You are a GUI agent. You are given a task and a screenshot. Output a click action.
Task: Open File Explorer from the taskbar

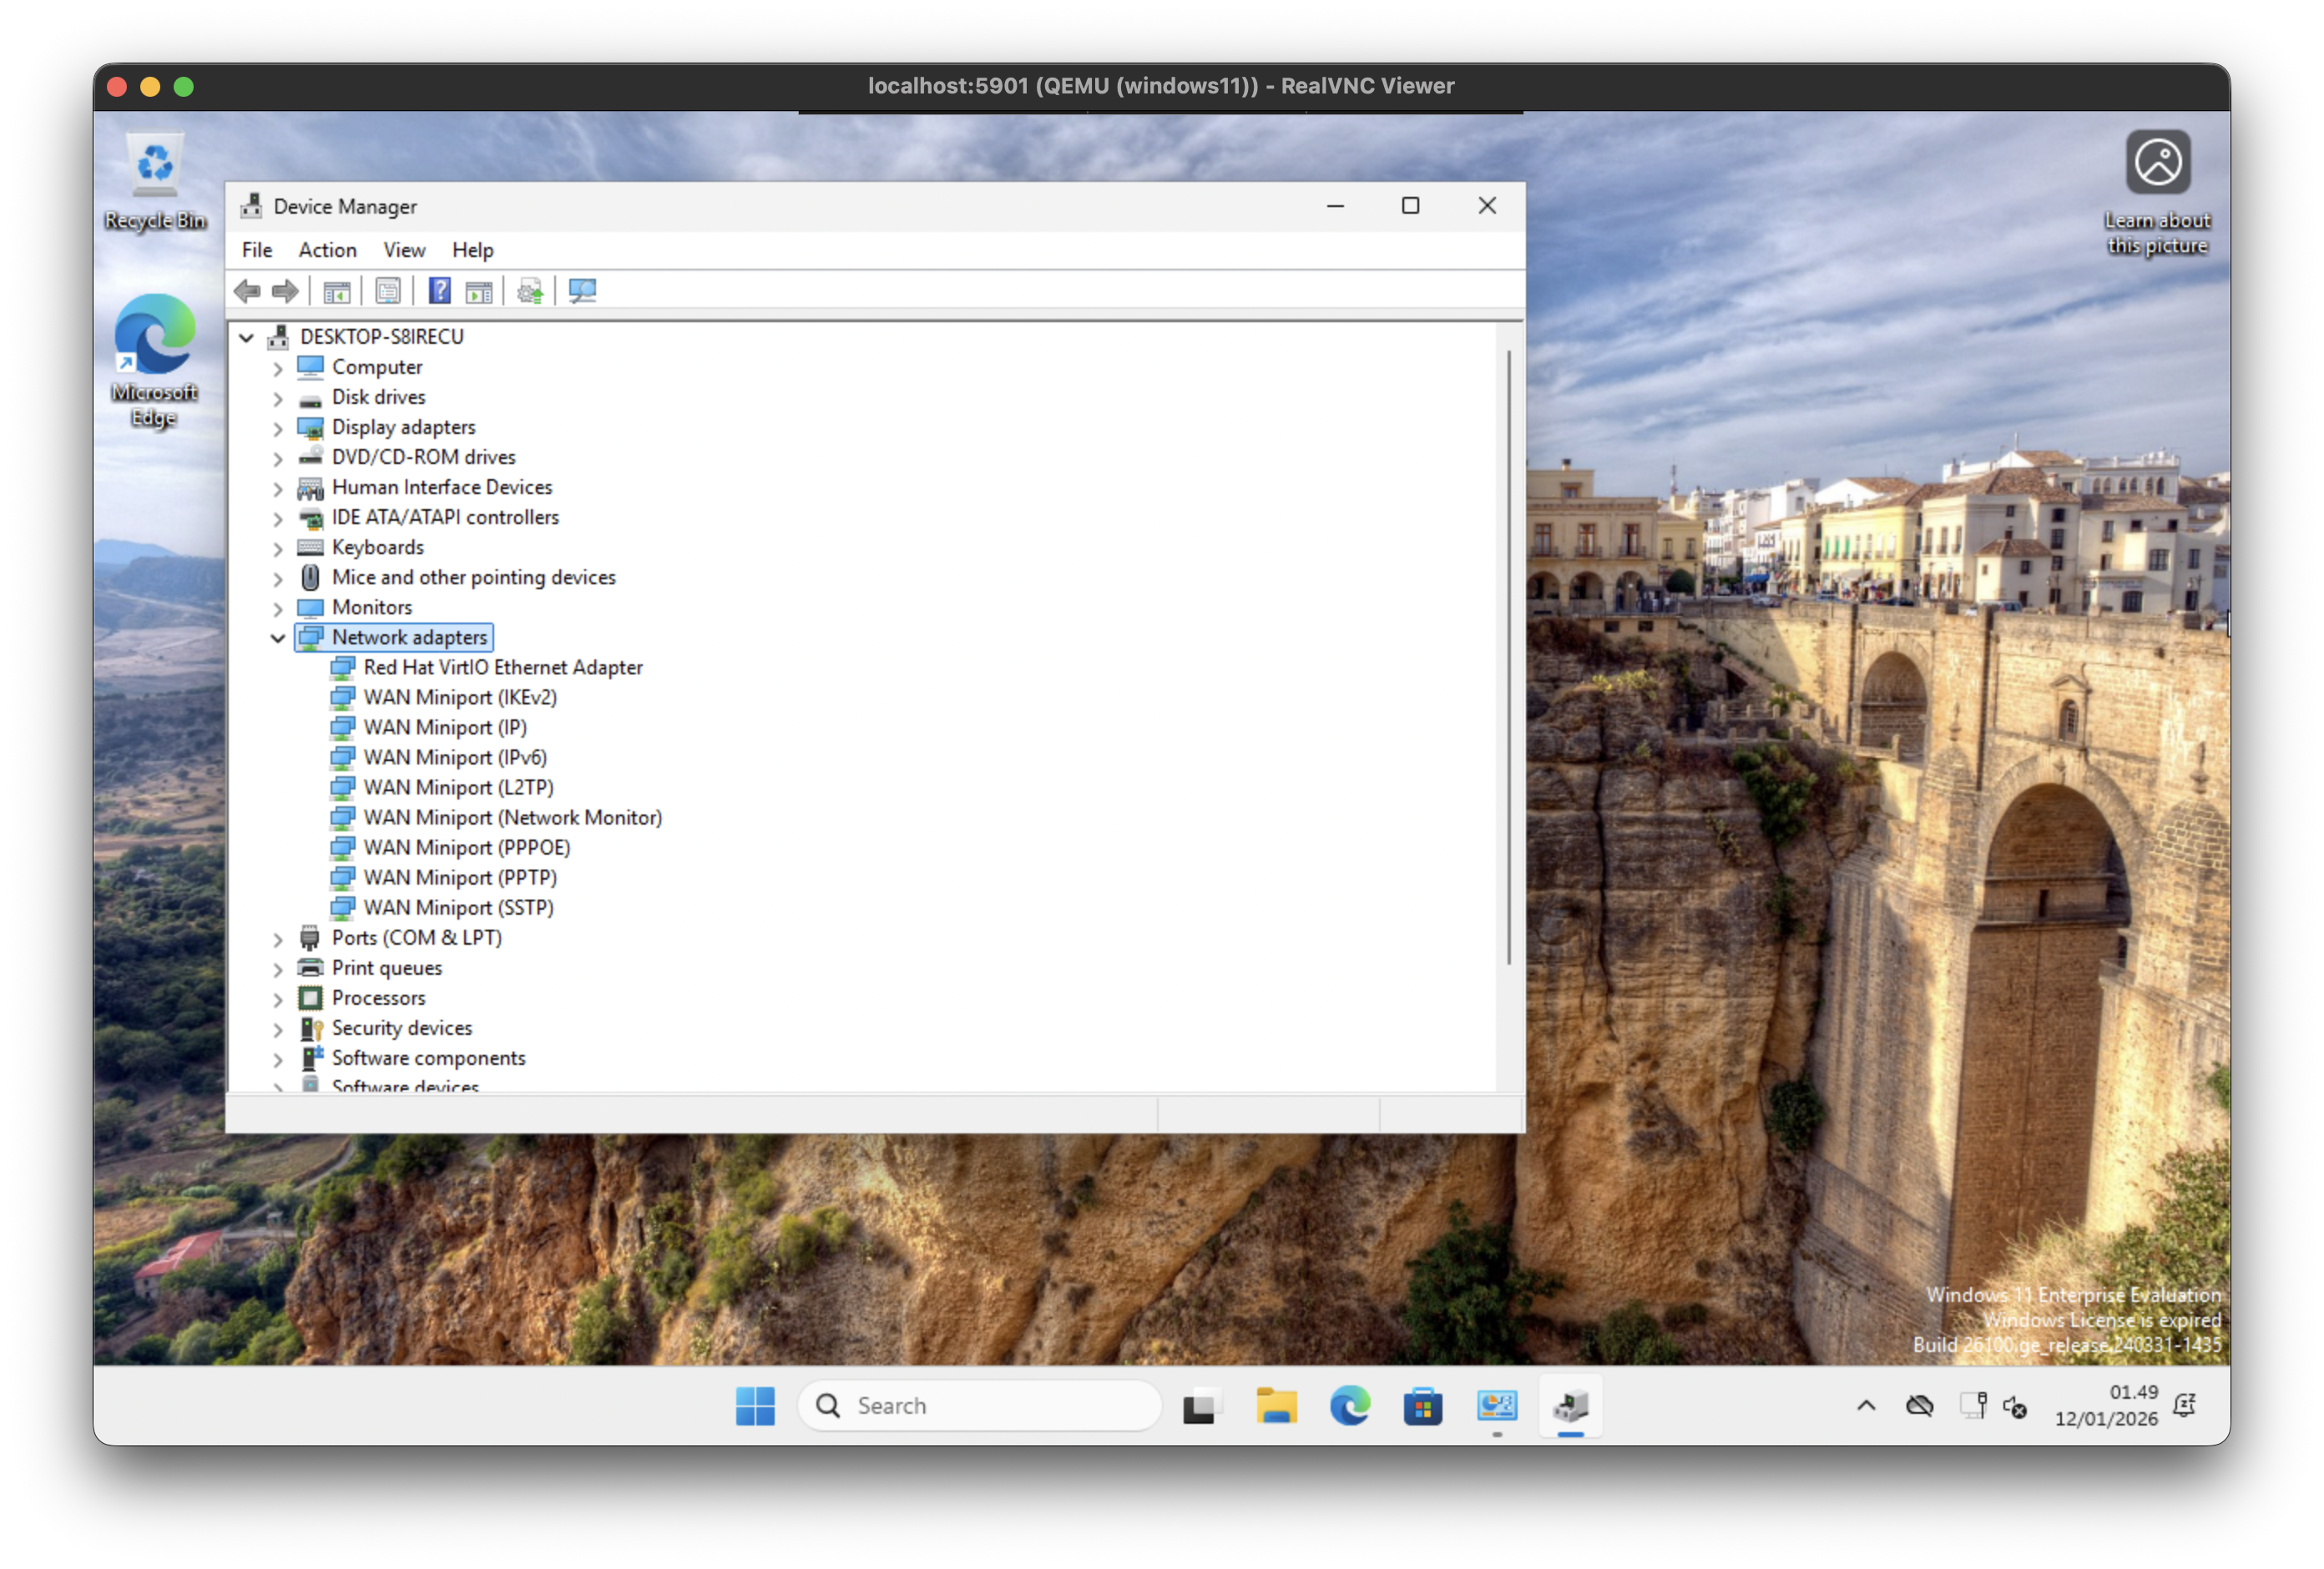[1276, 1406]
